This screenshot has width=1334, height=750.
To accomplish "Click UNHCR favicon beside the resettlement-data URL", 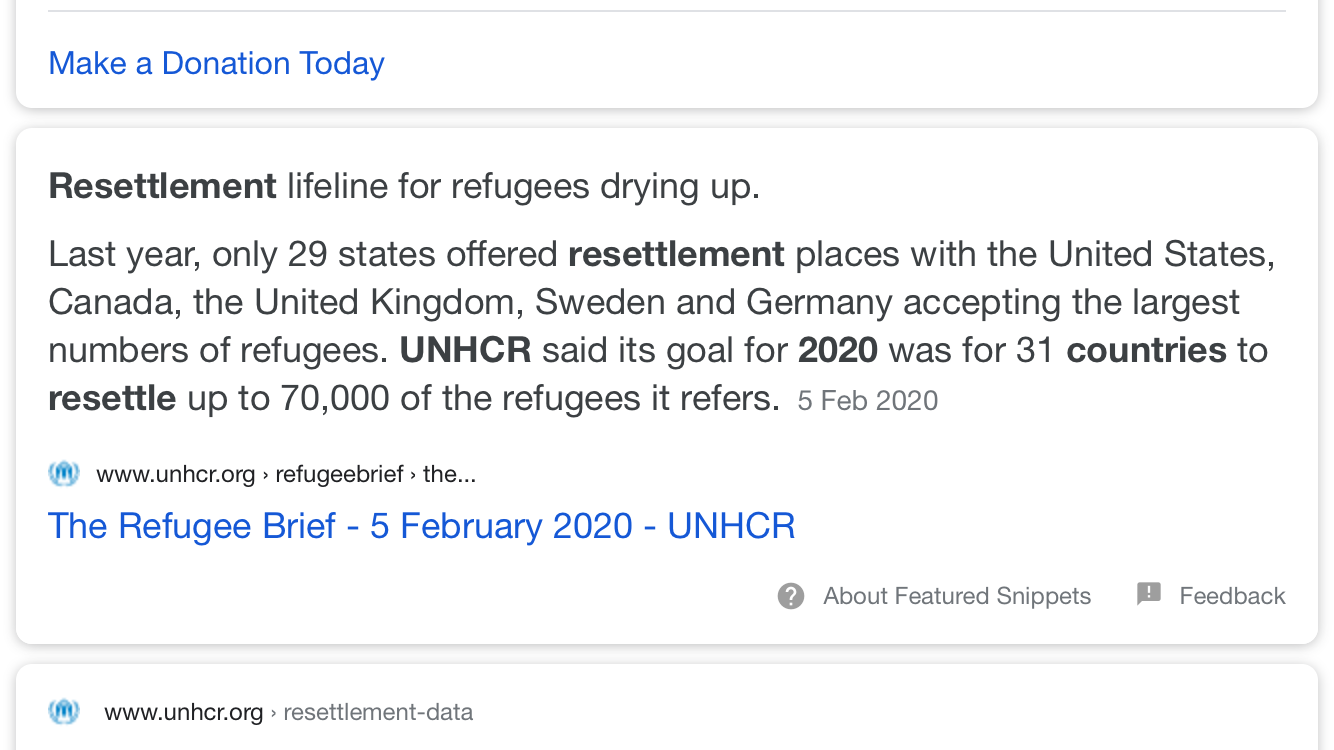I will (64, 712).
